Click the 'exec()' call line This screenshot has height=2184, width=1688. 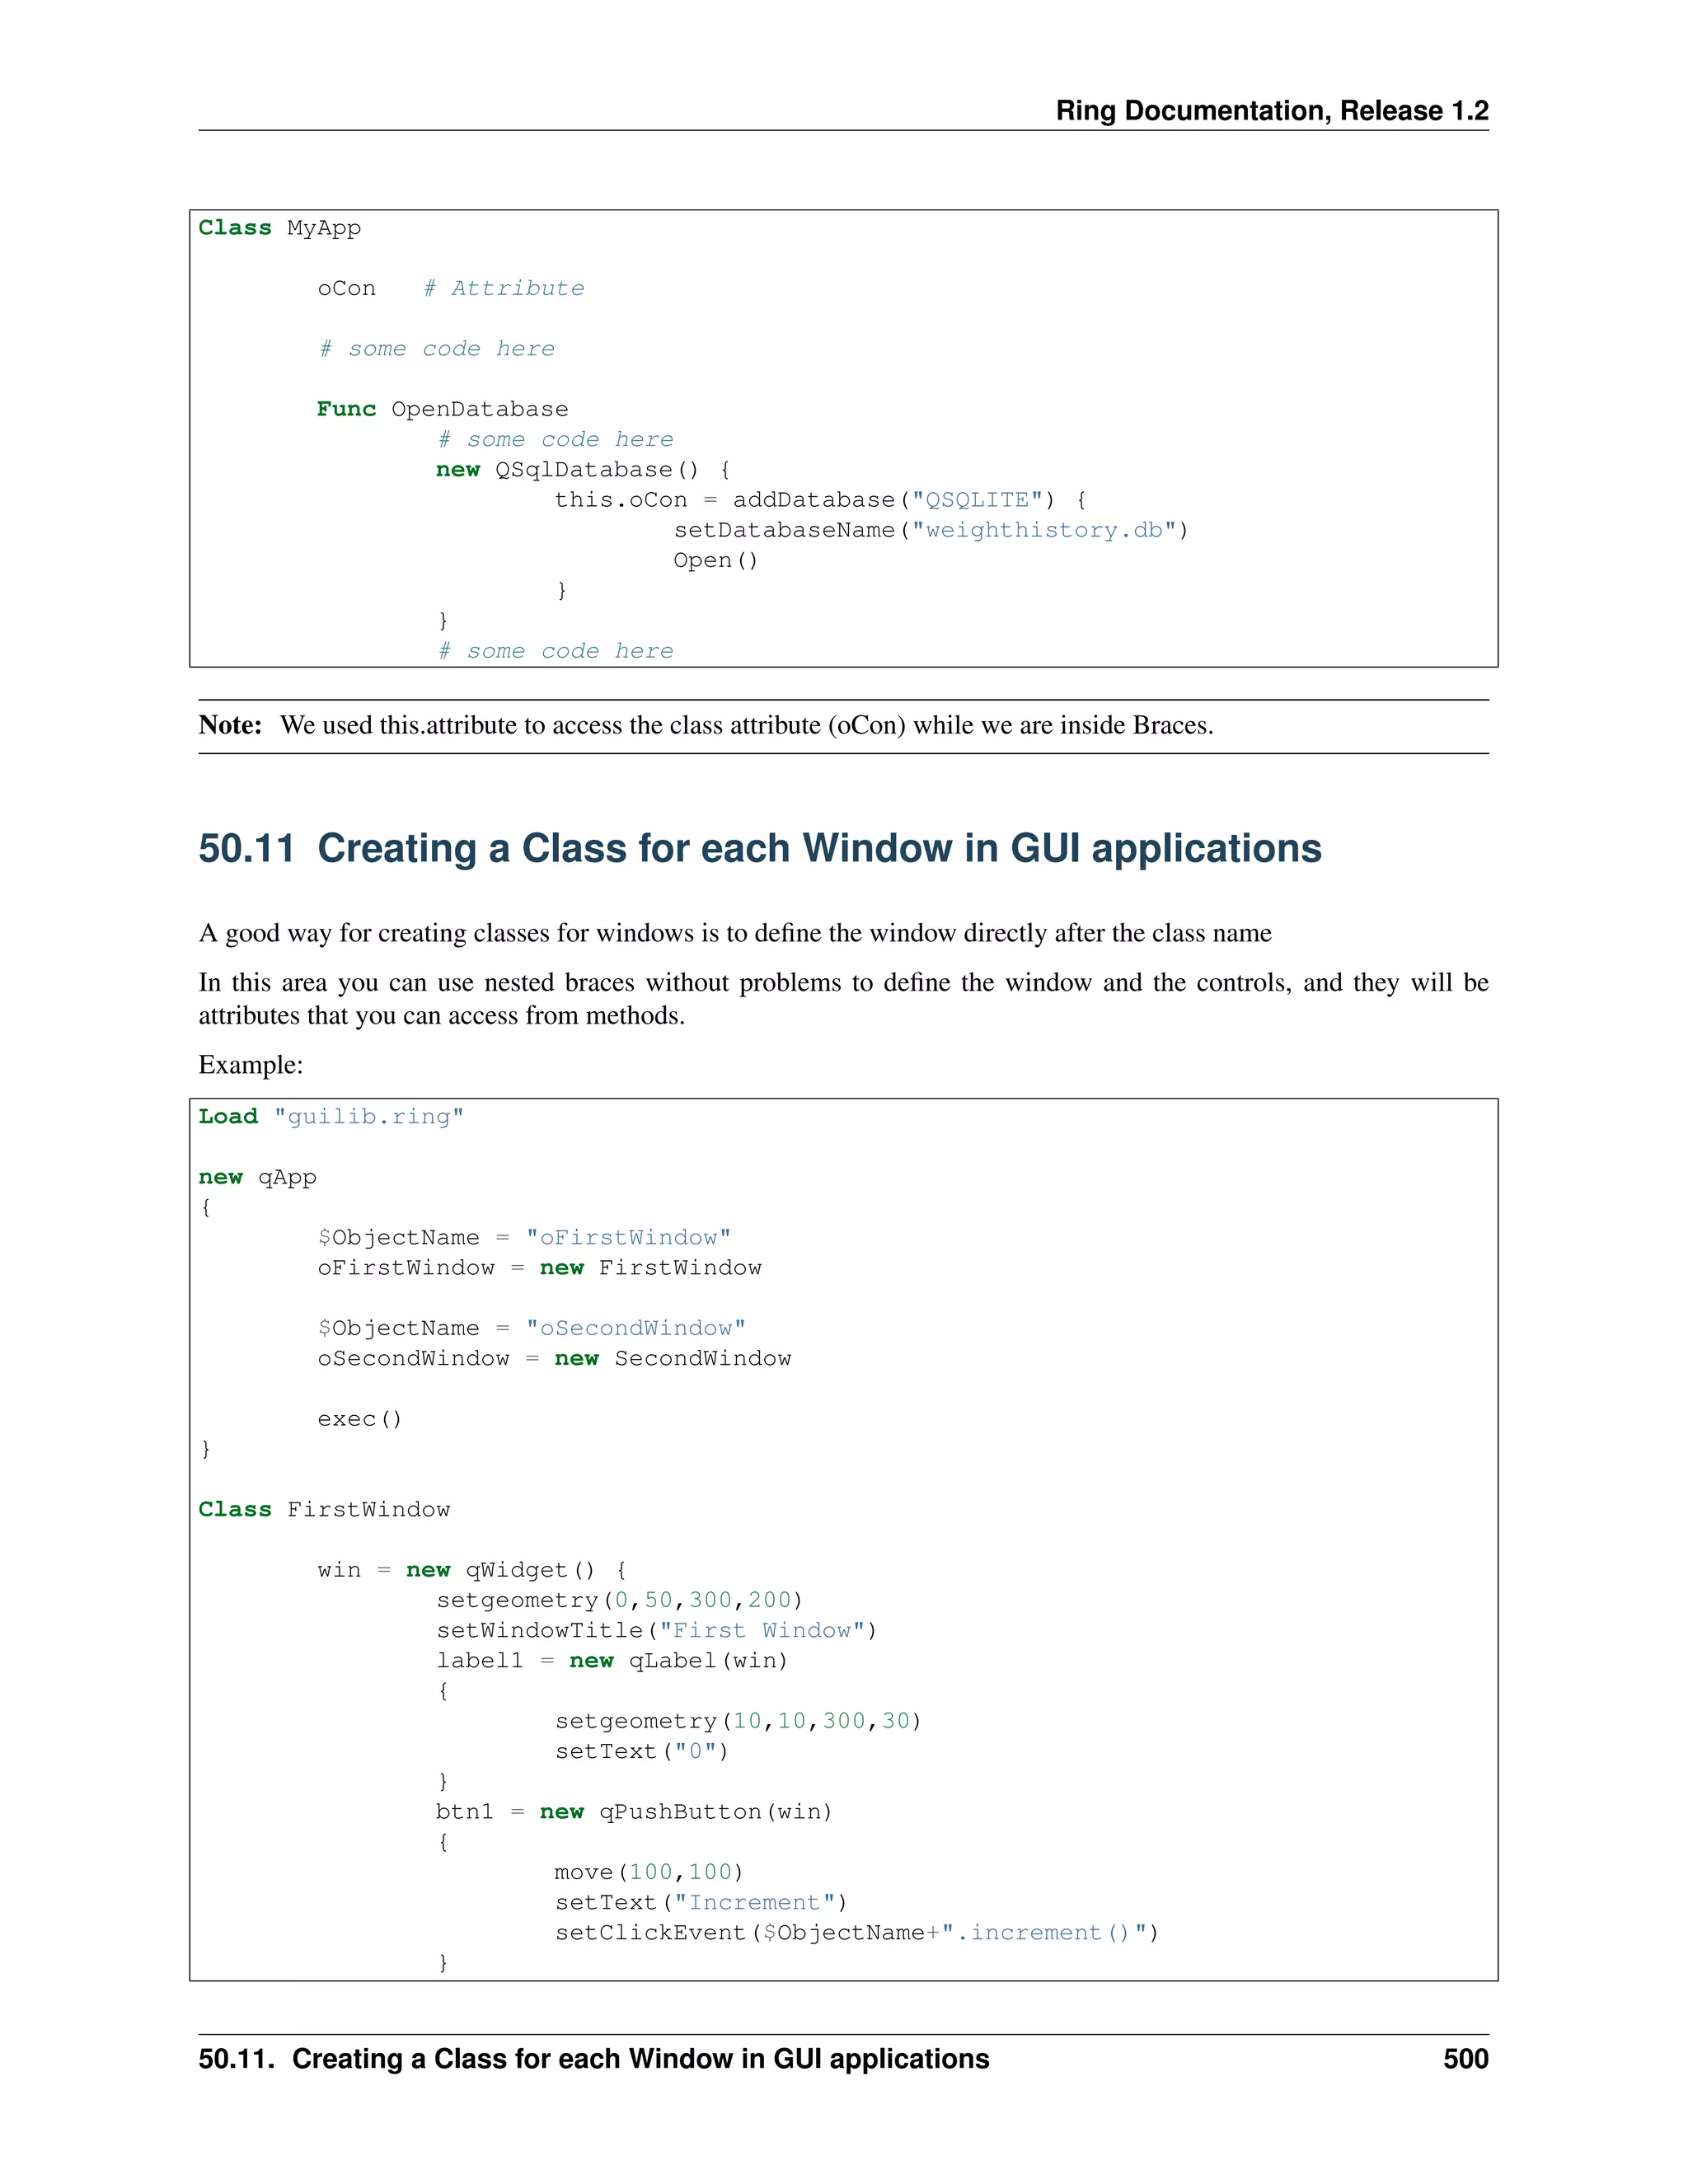(x=359, y=1419)
